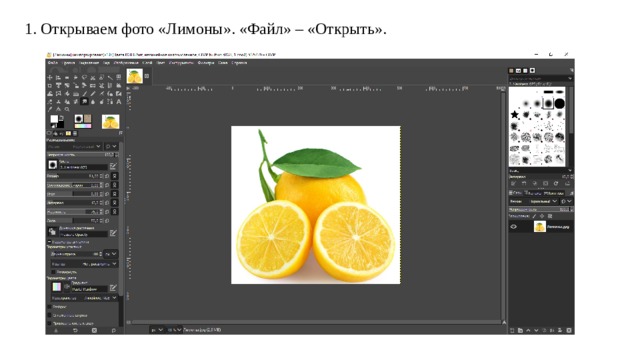Select the Move tool in toolbox
640x360 pixels.
pyautogui.click(x=50, y=78)
